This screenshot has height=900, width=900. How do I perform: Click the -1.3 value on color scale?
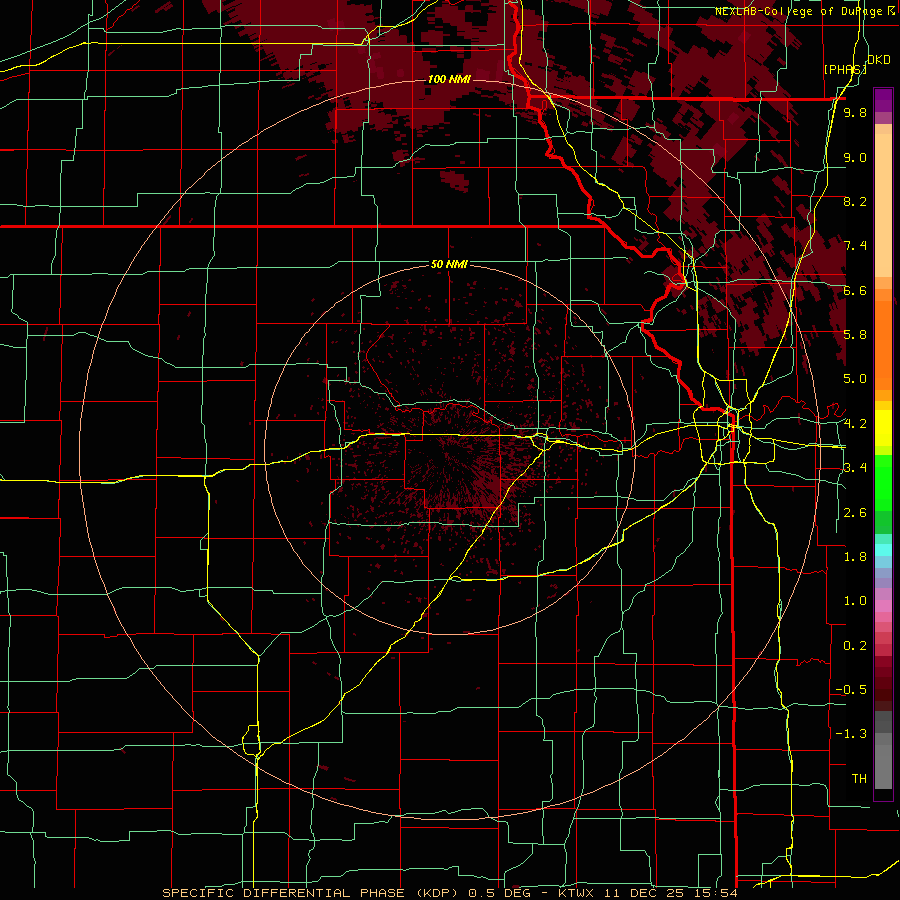[x=851, y=734]
